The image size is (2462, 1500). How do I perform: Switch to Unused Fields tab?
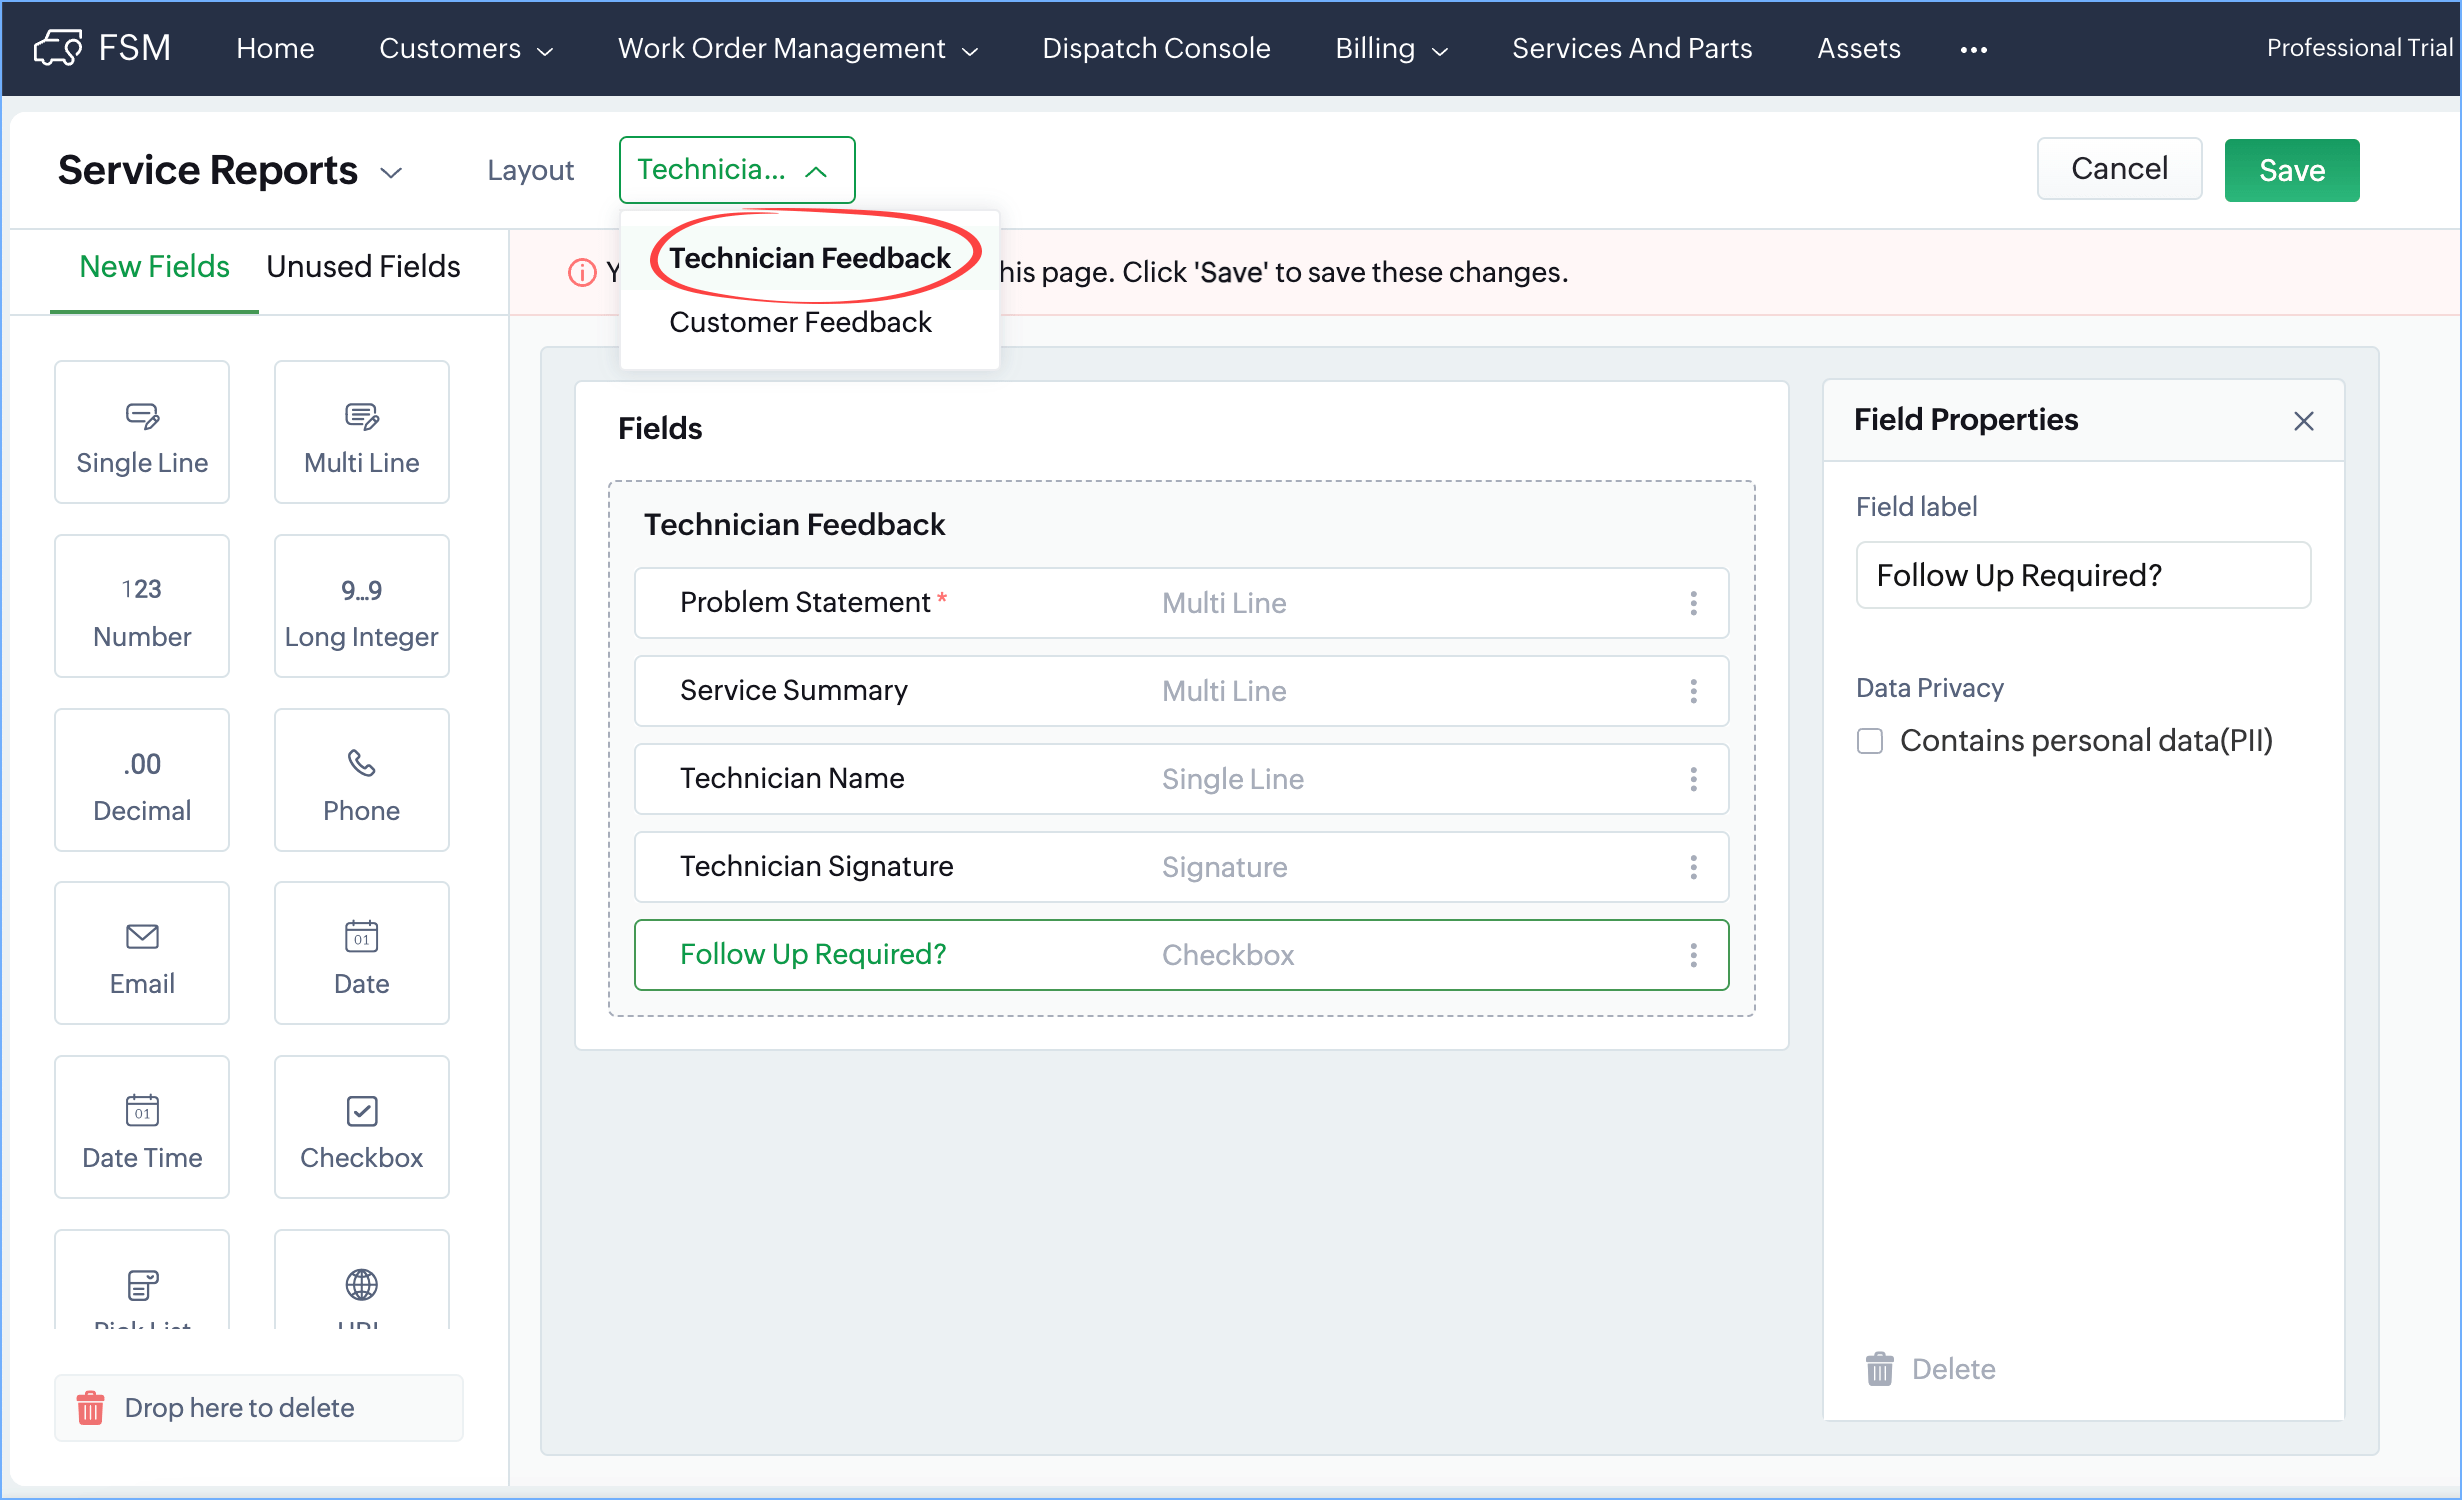pyautogui.click(x=363, y=267)
